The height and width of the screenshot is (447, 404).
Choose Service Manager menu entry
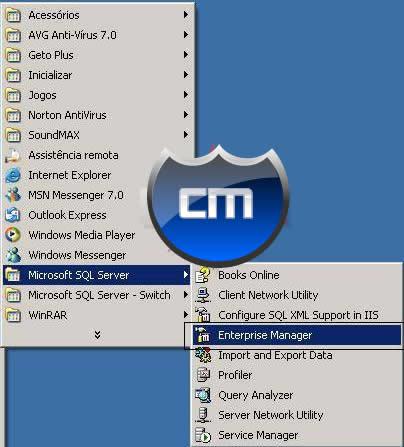(297, 435)
